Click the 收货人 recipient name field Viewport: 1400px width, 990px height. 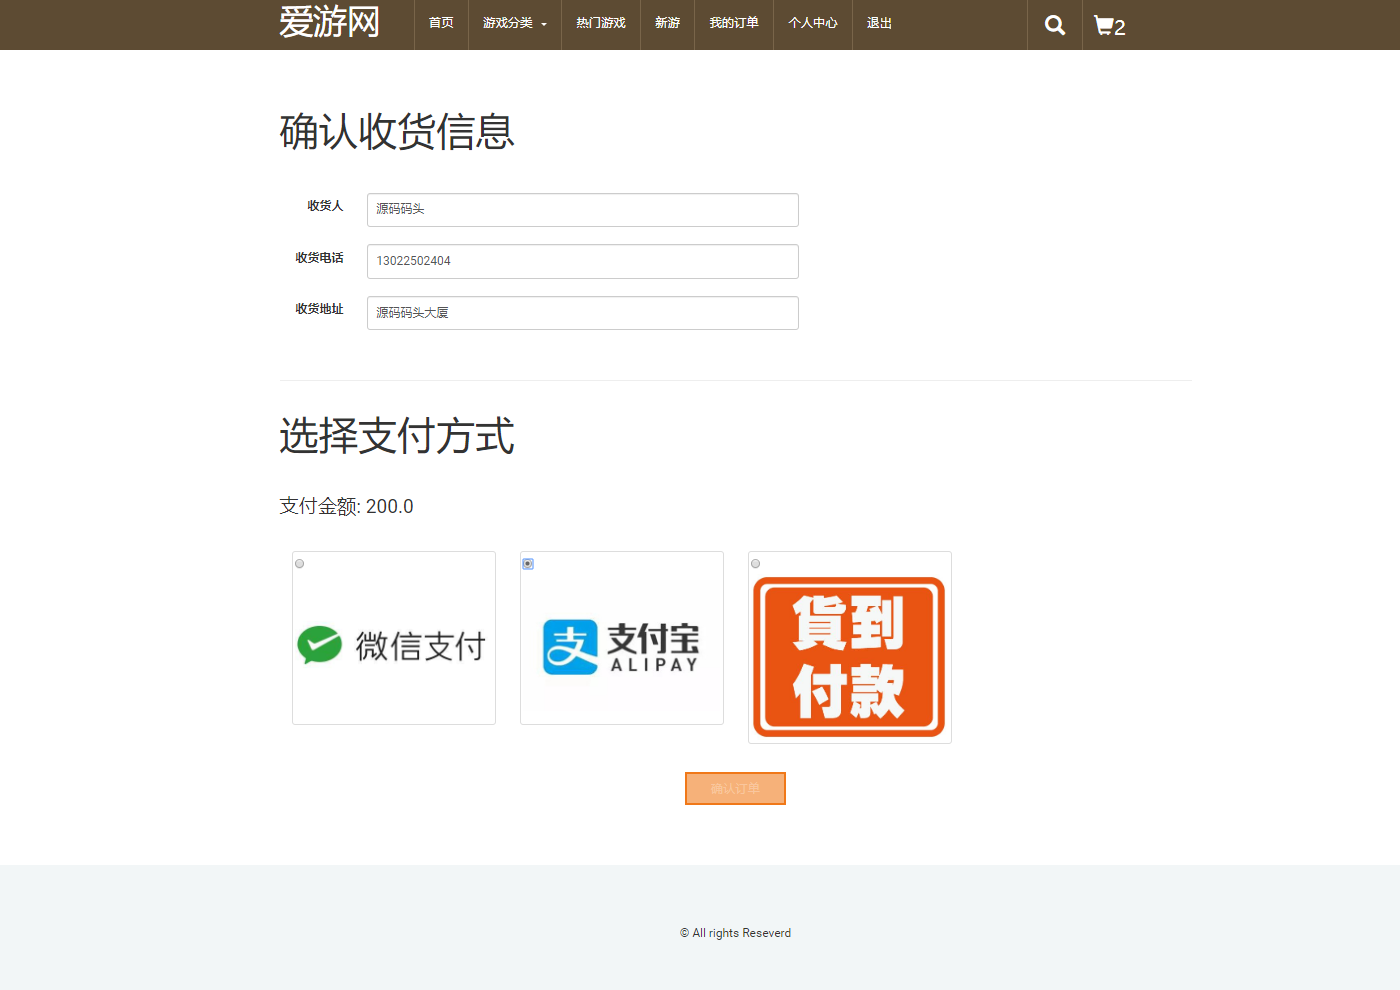click(582, 210)
